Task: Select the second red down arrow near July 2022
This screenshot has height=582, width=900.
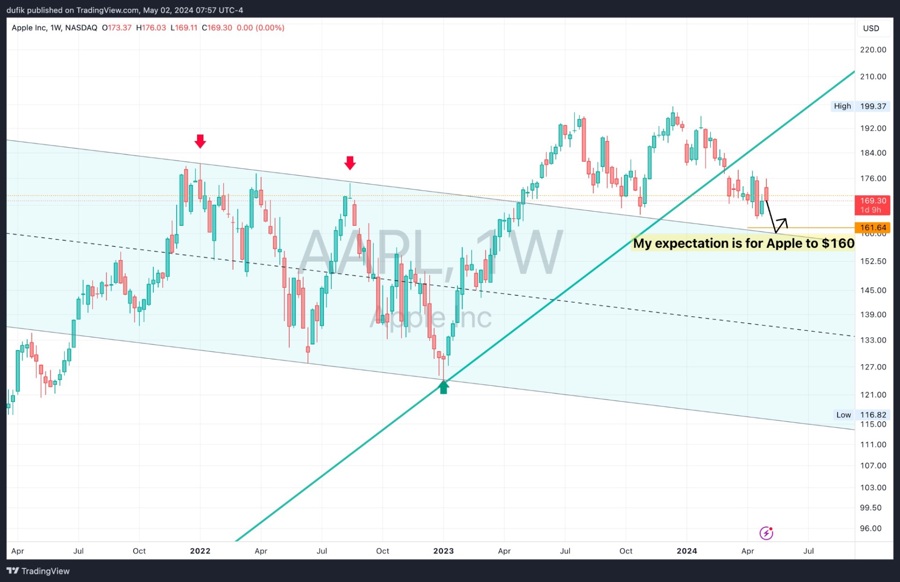Action: (350, 161)
